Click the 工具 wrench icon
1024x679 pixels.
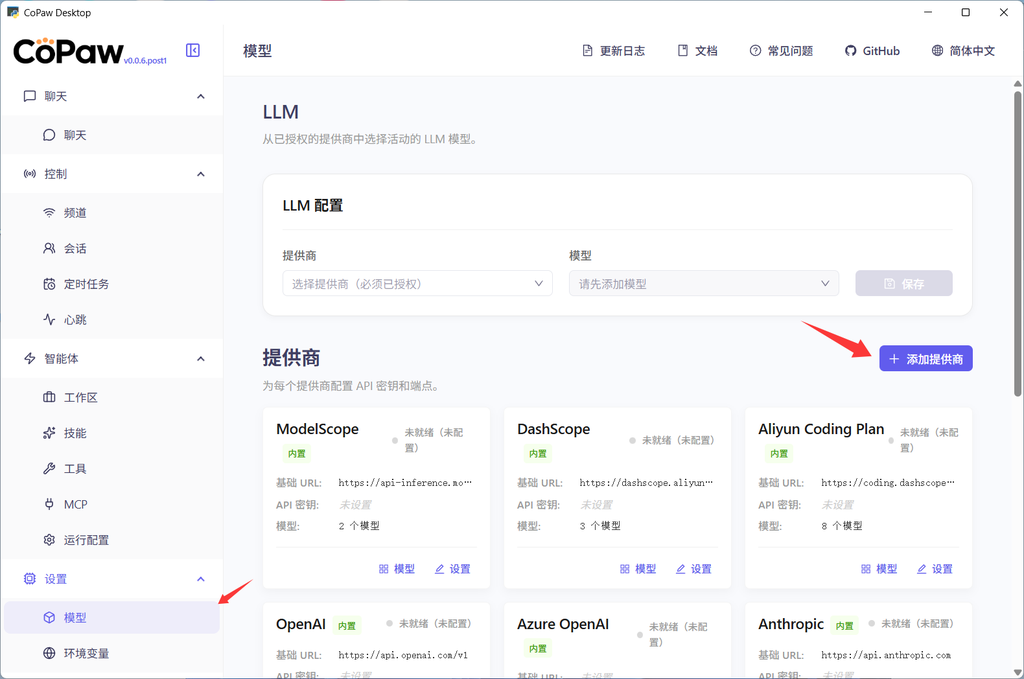[49, 468]
